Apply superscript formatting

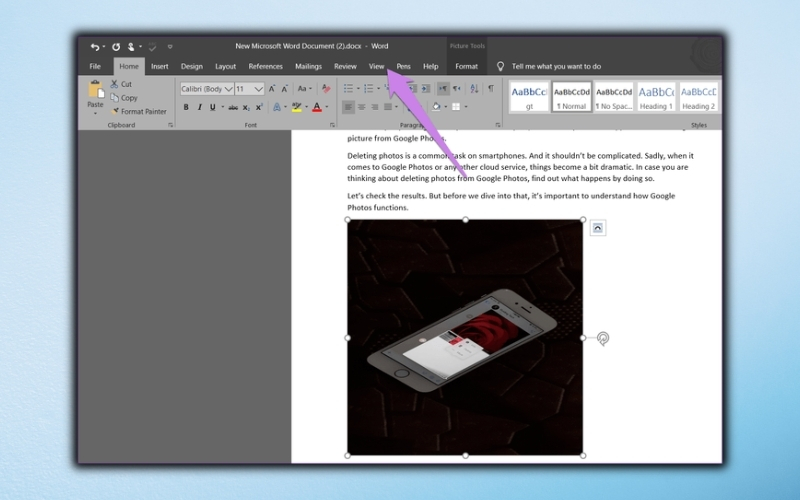[x=259, y=107]
